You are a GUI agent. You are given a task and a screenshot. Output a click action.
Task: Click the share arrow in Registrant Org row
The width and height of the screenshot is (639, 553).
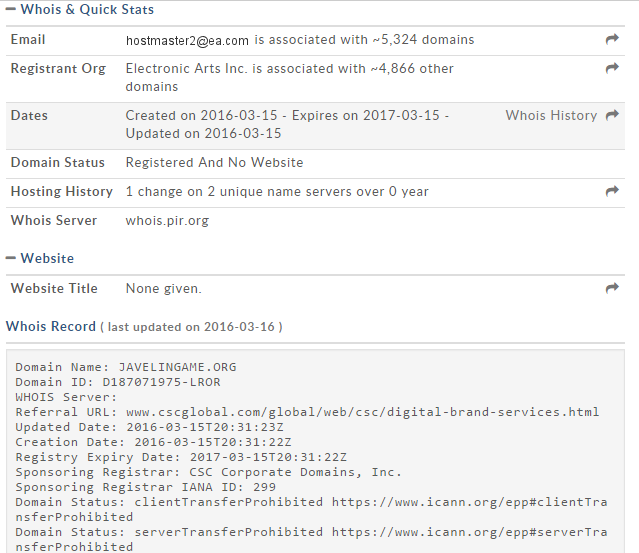612,68
